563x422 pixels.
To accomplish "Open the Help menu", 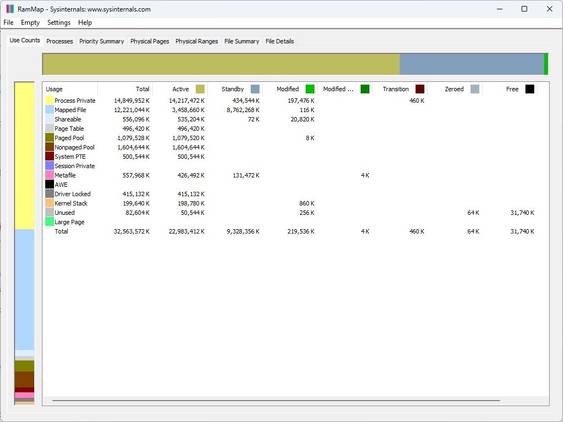I will click(85, 23).
